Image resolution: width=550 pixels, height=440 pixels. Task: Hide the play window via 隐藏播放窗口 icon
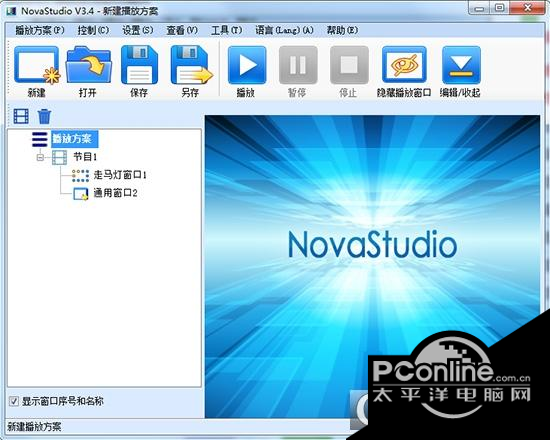(404, 65)
